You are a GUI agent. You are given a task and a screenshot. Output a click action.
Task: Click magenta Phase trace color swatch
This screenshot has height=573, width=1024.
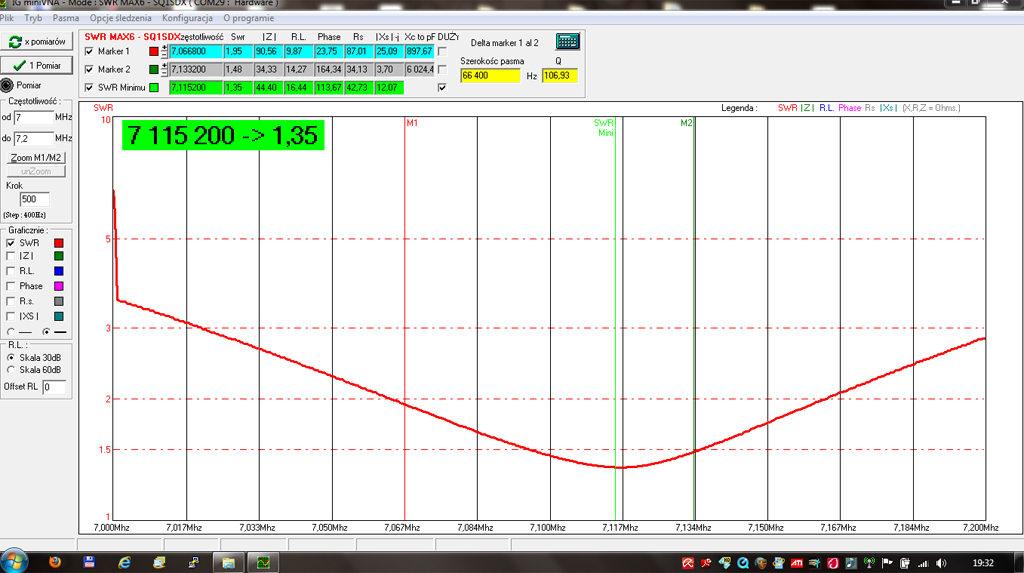[59, 286]
